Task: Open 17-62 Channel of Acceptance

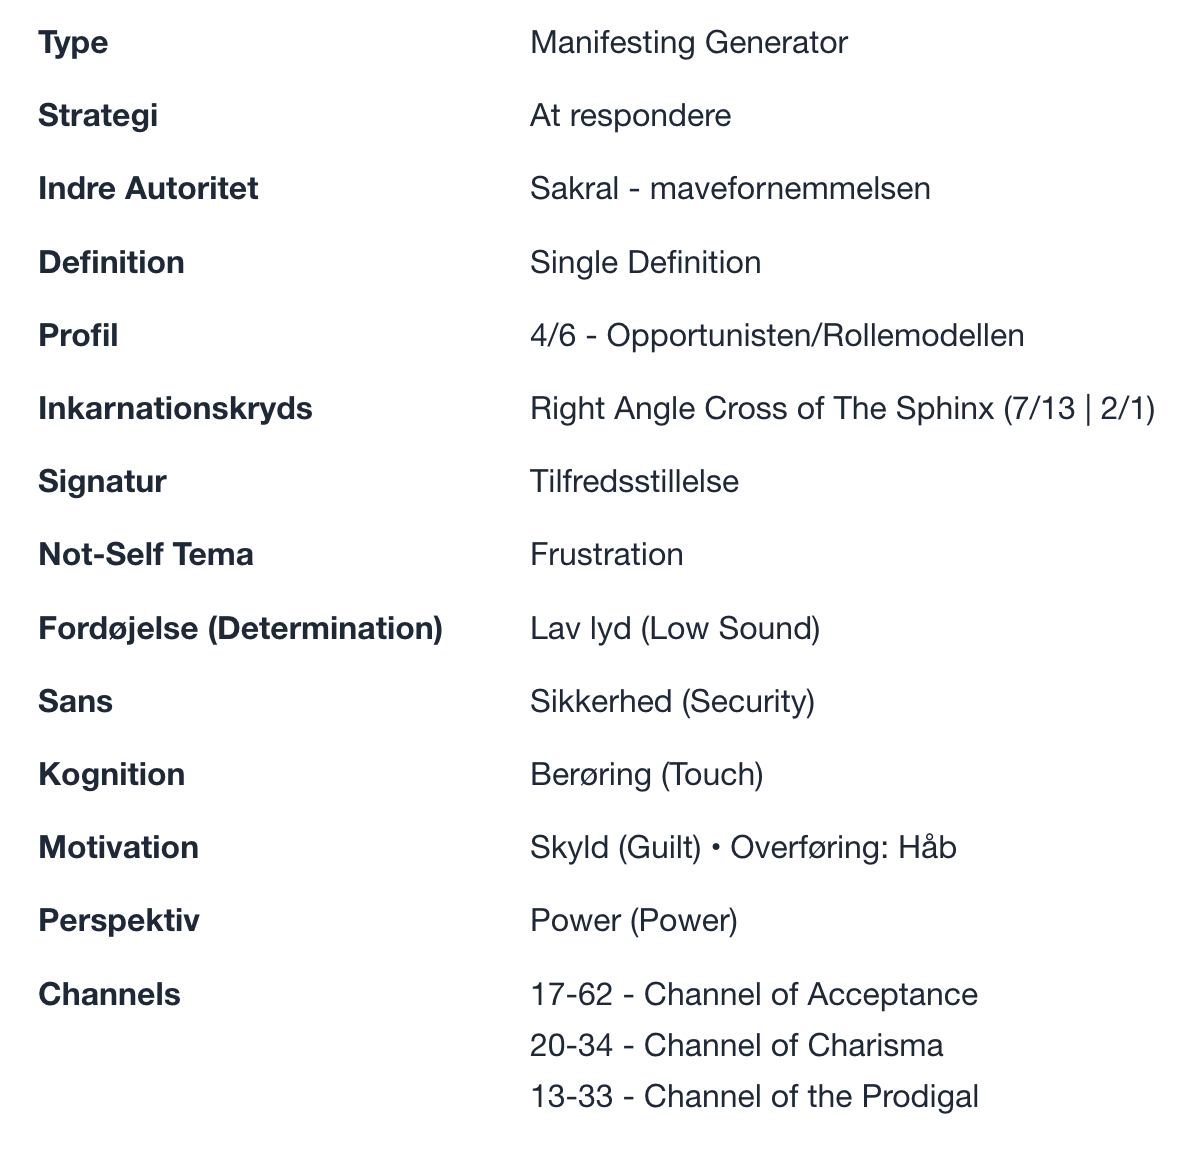Action: [754, 994]
